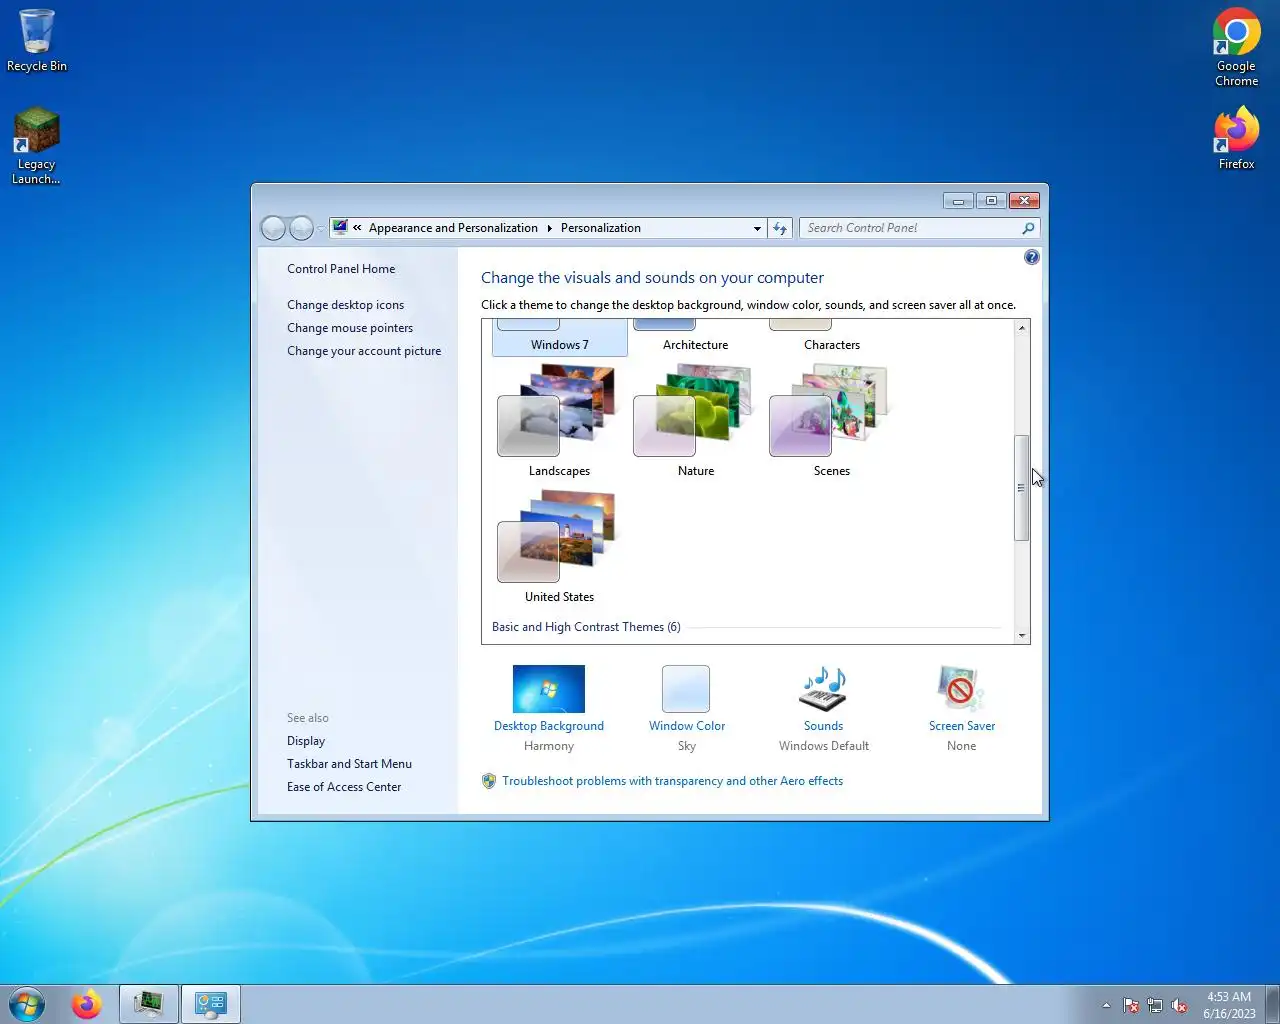Launch Firefox from the taskbar
1280x1024 pixels.
tap(87, 1004)
